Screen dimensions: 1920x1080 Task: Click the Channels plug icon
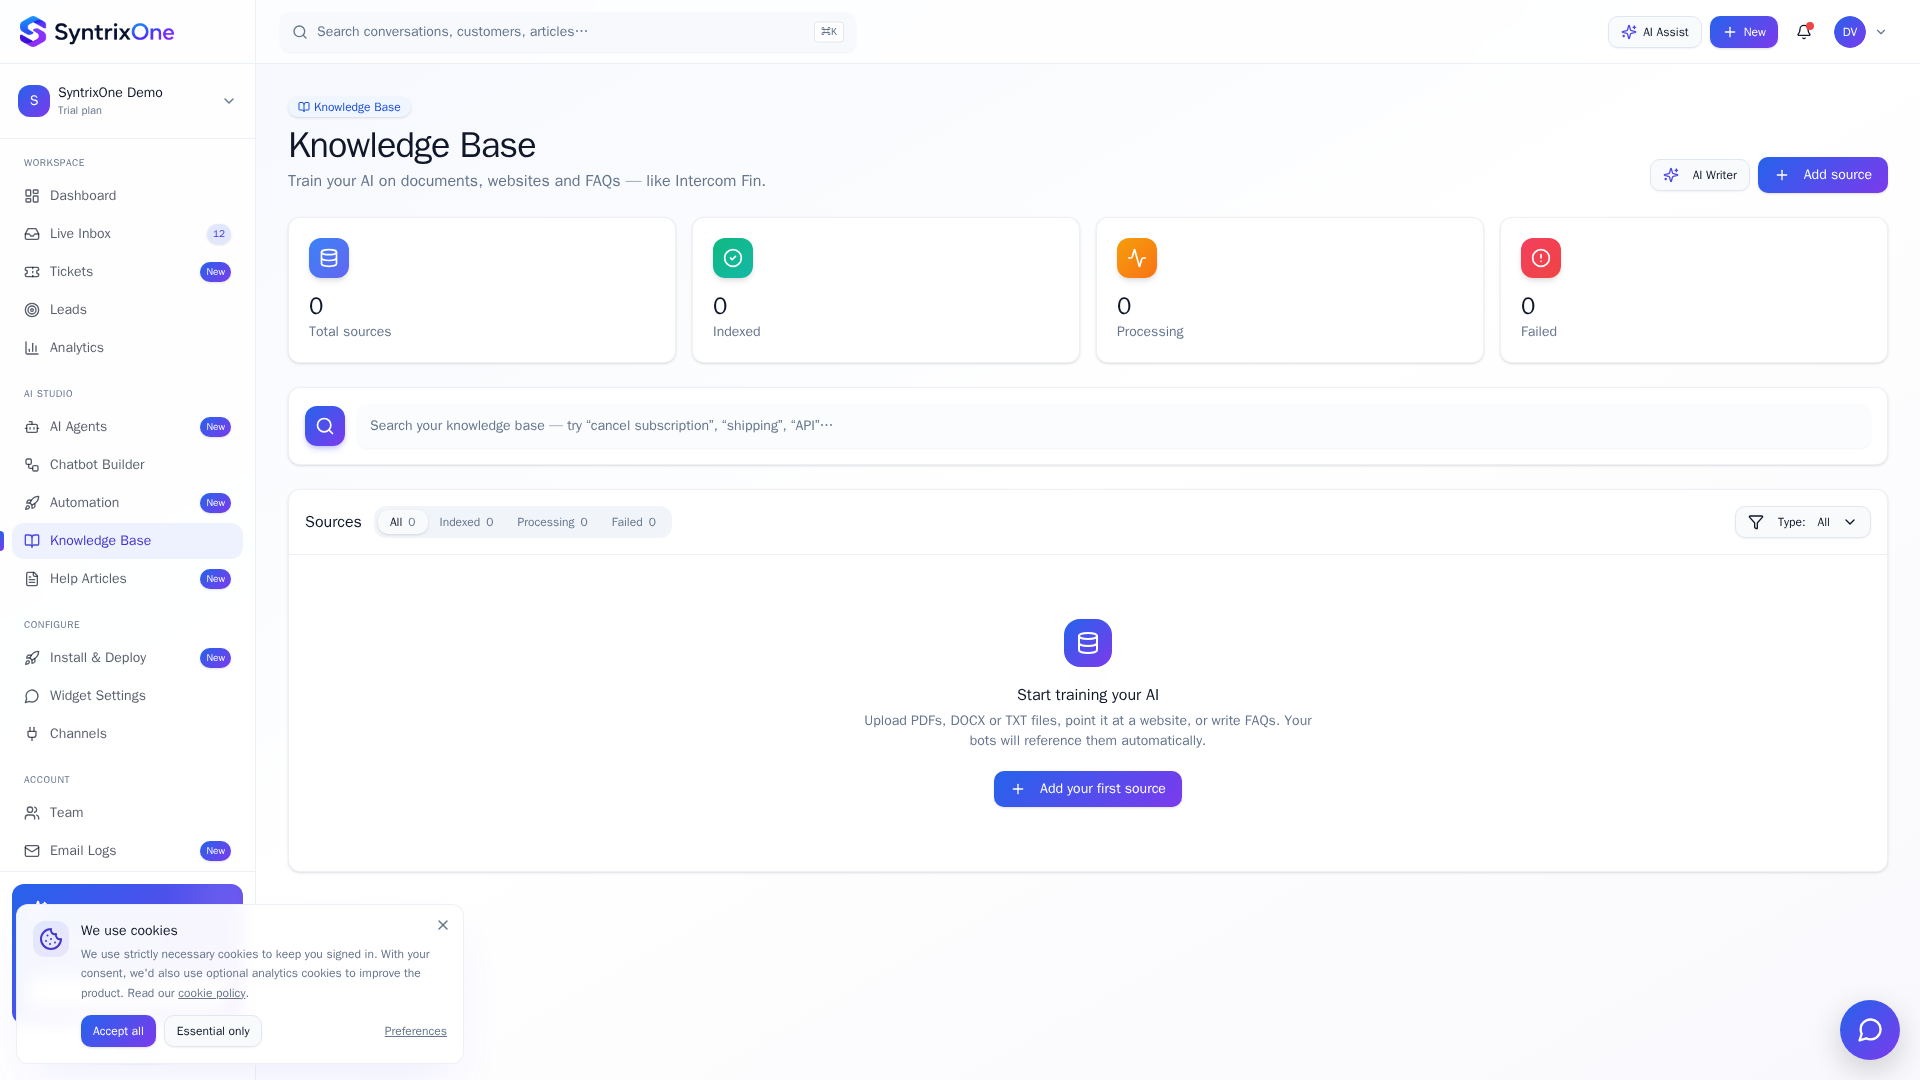pyautogui.click(x=32, y=734)
